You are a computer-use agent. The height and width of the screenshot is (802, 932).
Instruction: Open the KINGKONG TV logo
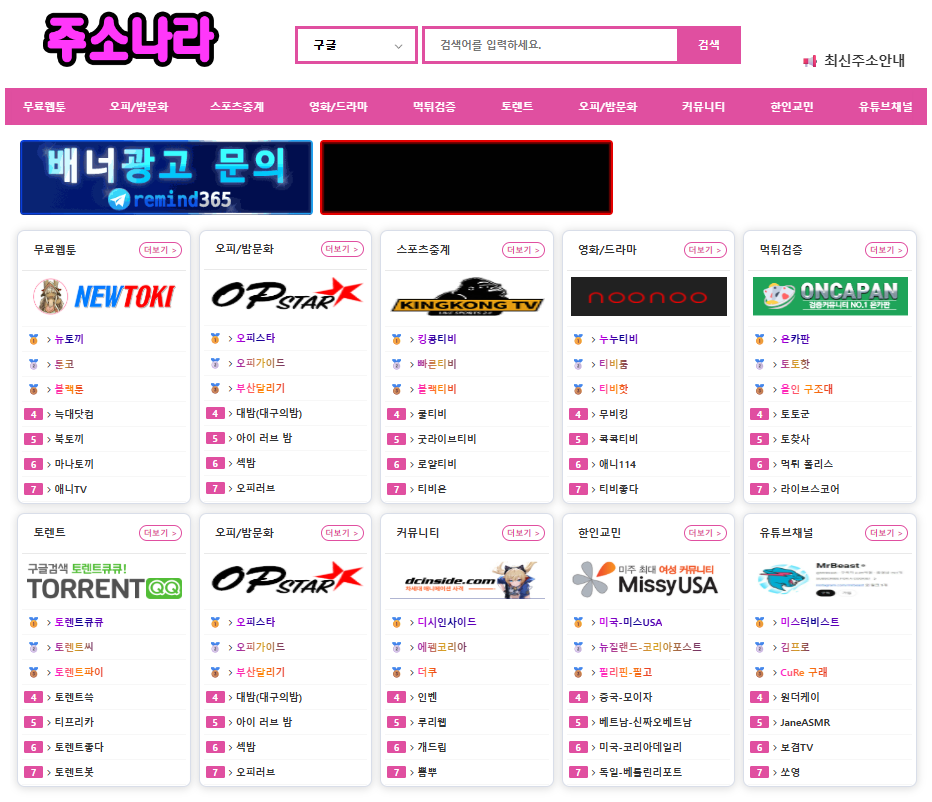[467, 296]
